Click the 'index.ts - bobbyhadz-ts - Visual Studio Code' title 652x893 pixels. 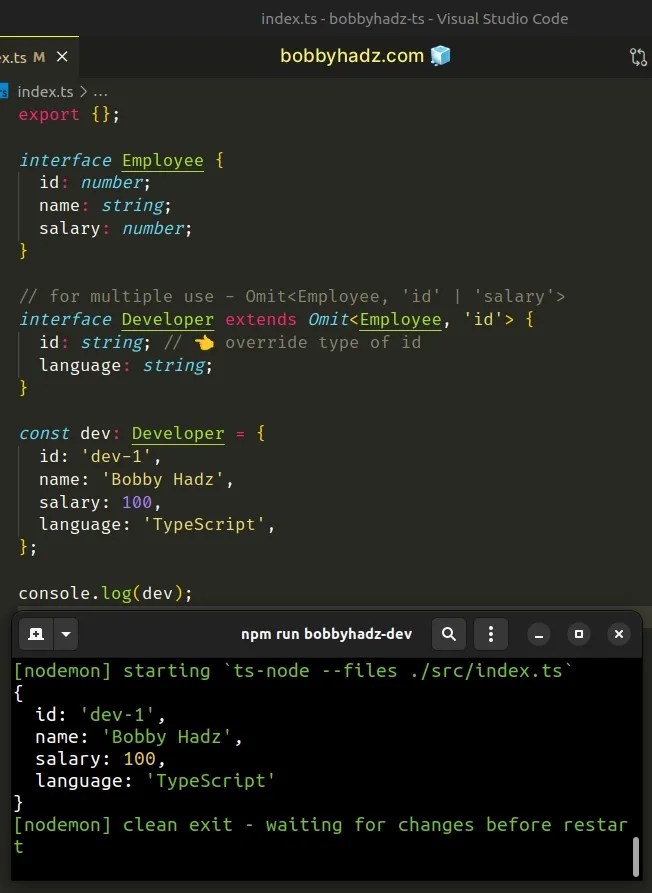415,19
